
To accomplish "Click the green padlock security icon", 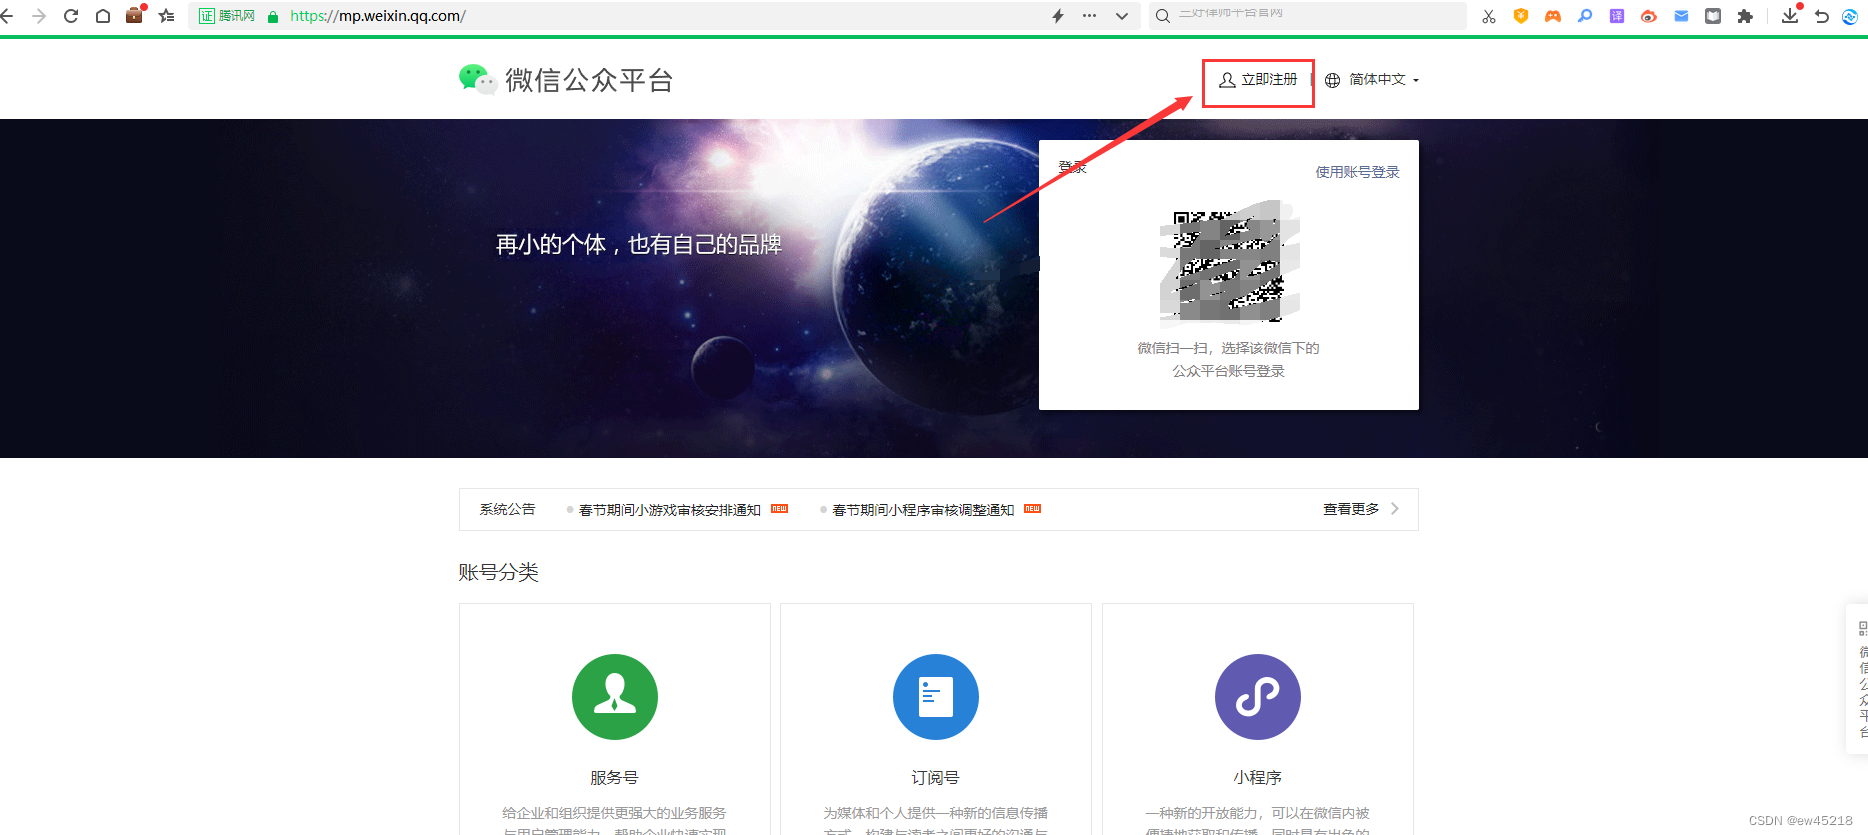I will point(273,17).
